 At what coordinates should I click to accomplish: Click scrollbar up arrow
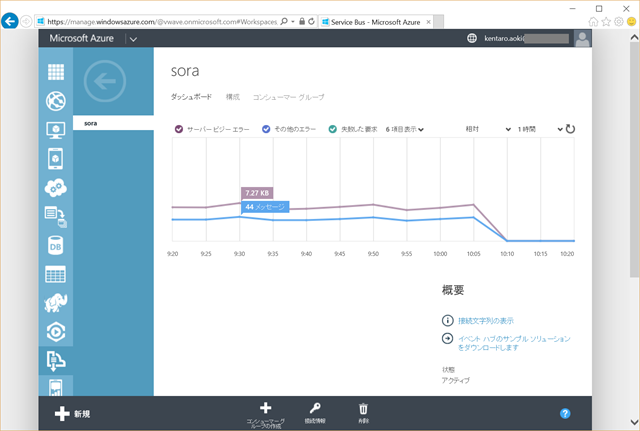[634, 37]
